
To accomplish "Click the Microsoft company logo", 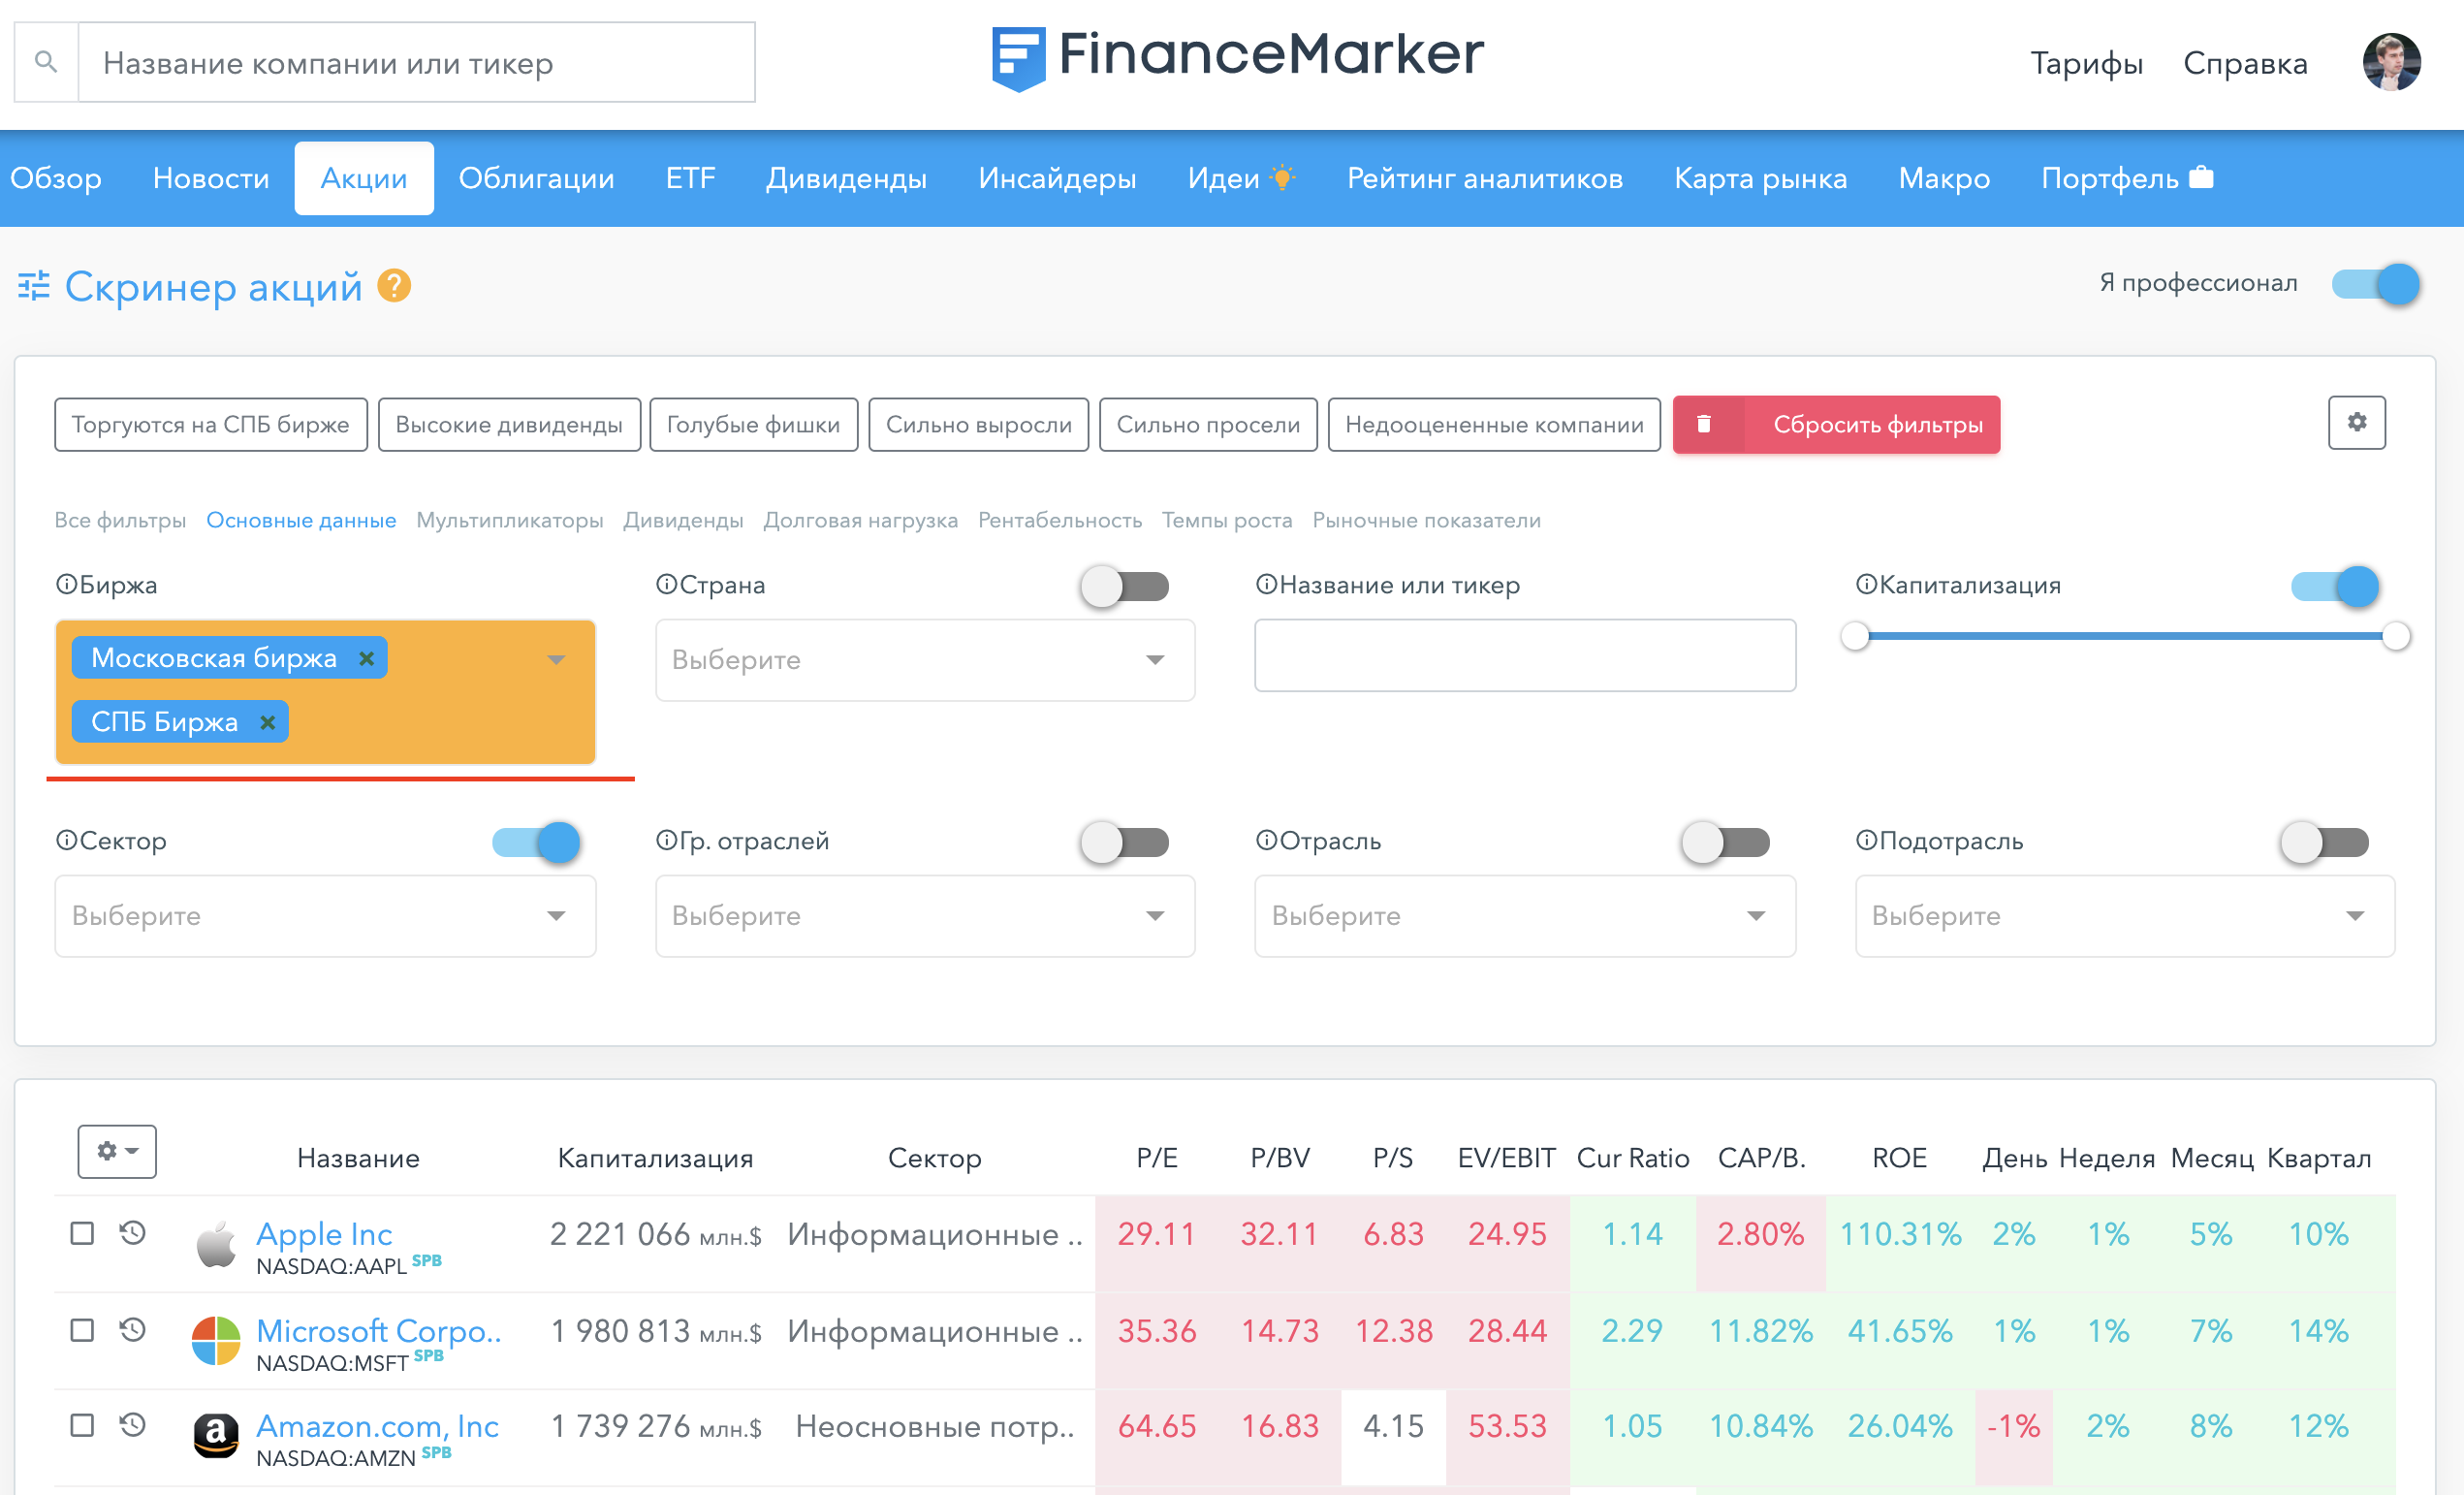I will pos(216,1340).
